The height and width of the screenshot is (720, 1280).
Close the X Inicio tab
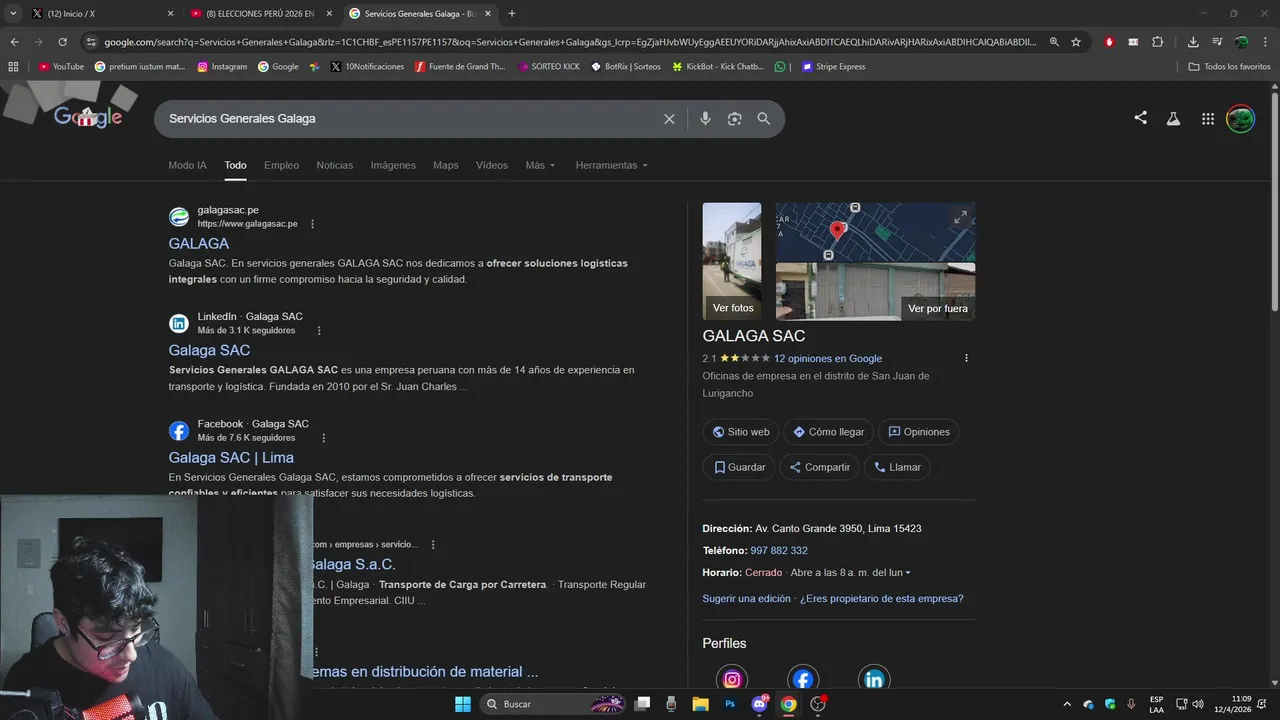coord(170,14)
